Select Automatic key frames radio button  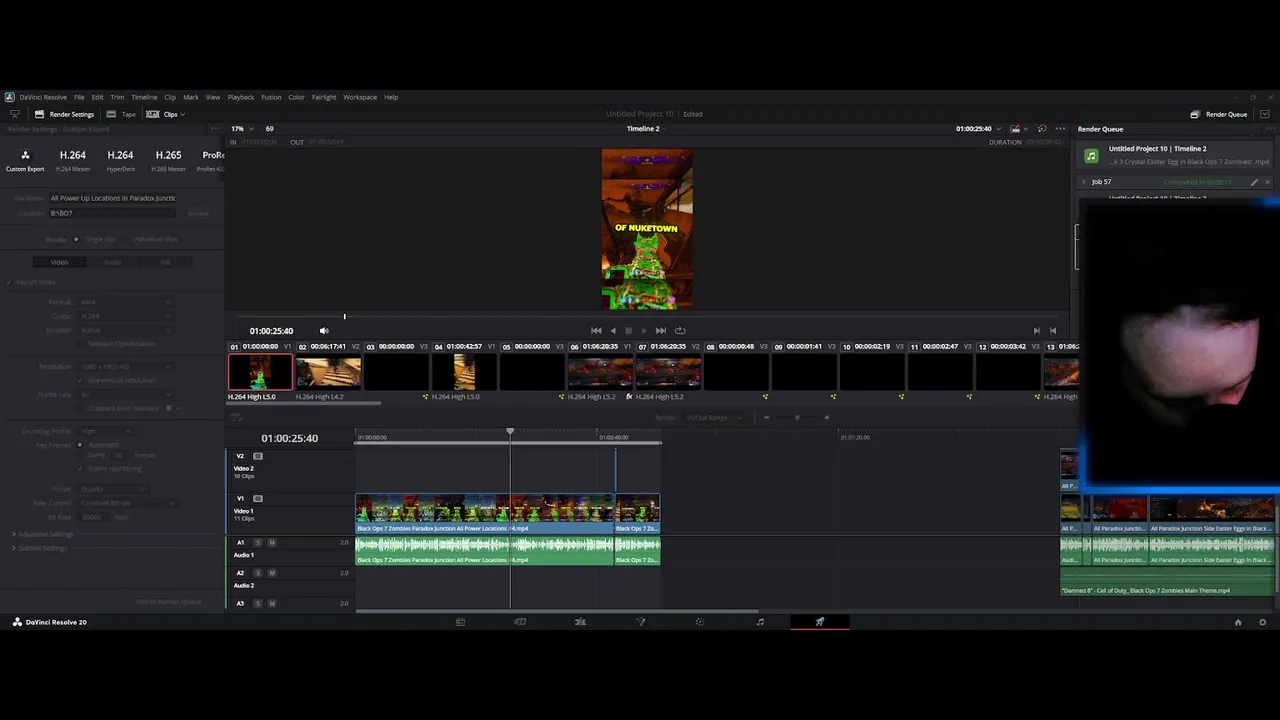pyautogui.click(x=81, y=445)
